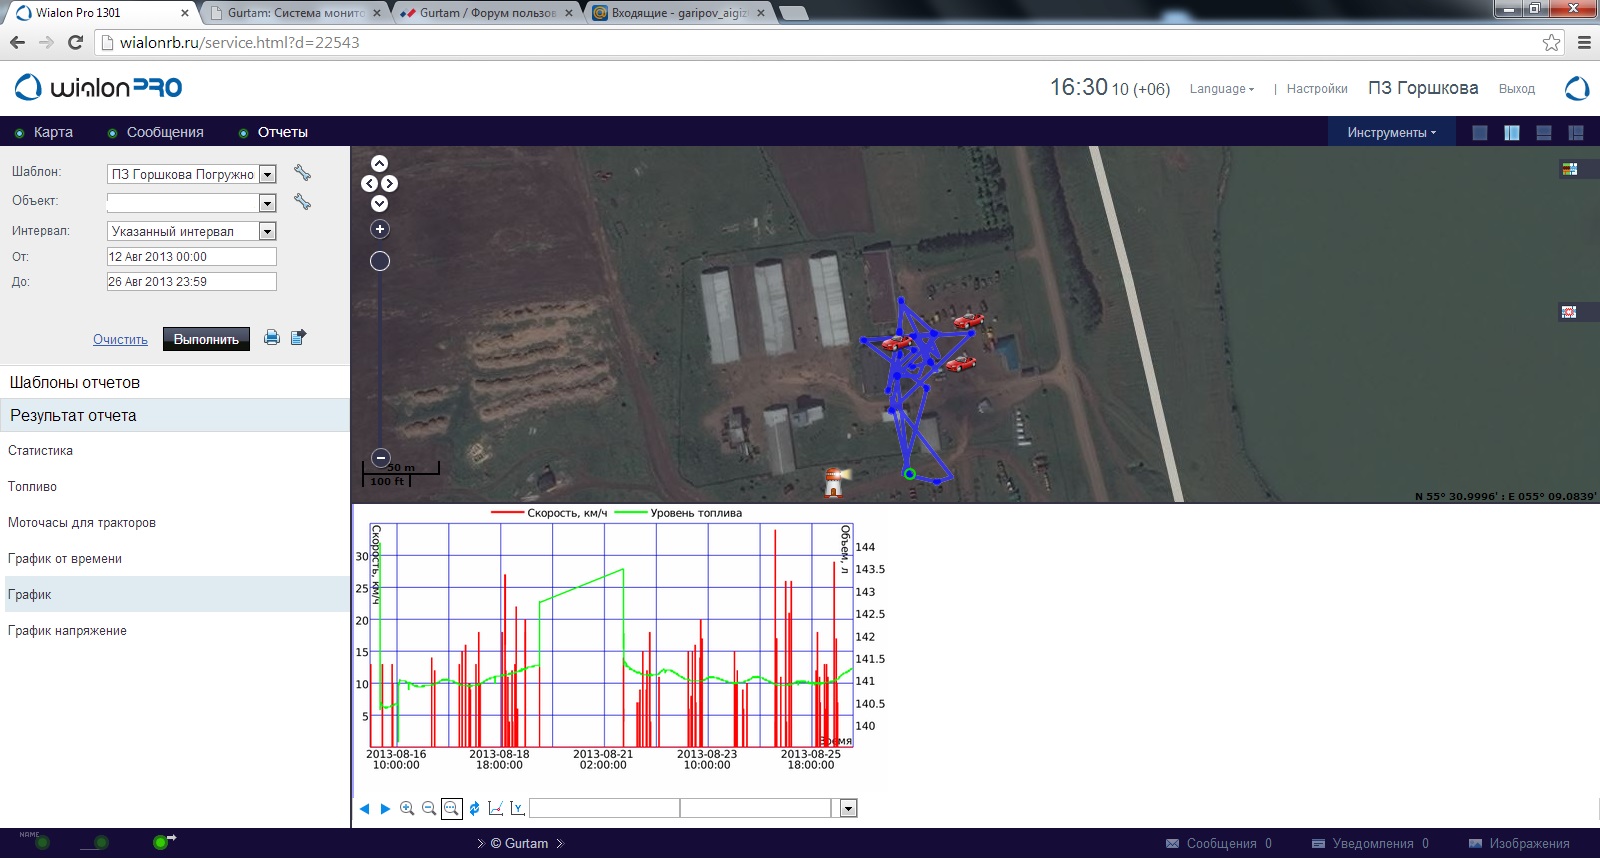
Task: Click the chart zoom-out magnifier icon
Action: [x=429, y=809]
